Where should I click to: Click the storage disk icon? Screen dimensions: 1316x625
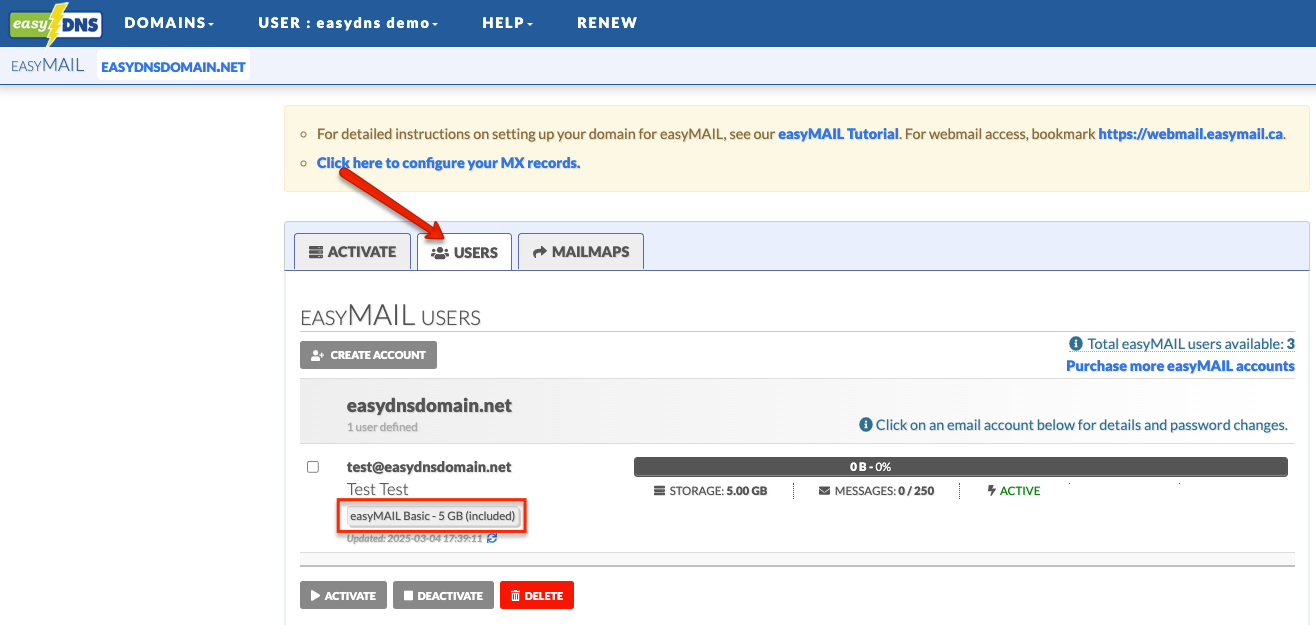659,491
